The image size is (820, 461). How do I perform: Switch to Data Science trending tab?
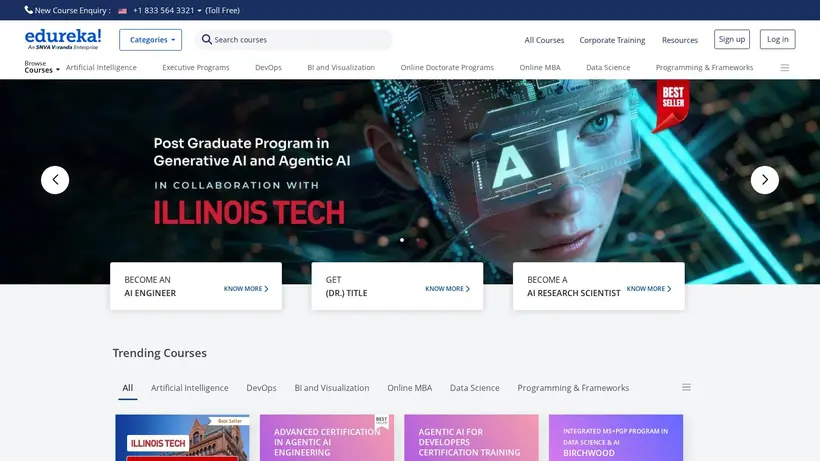tap(474, 388)
